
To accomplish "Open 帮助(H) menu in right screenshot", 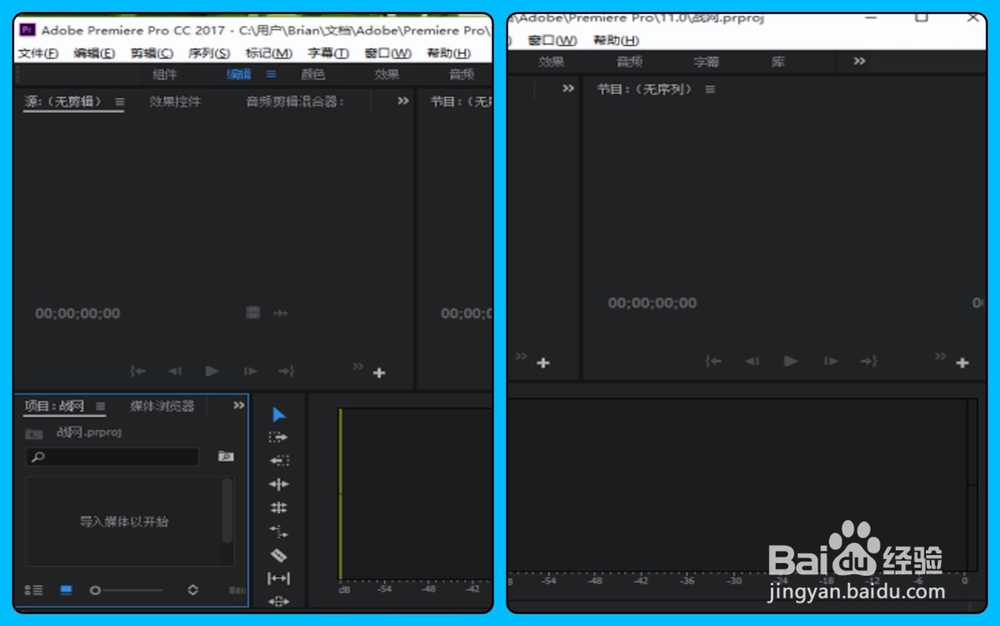I will pos(616,41).
